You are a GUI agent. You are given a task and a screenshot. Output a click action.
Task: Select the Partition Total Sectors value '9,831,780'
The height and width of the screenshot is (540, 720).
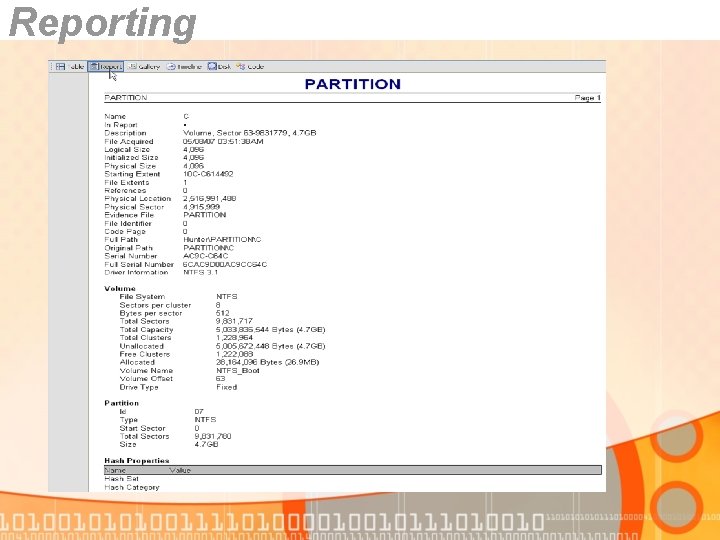[213, 436]
